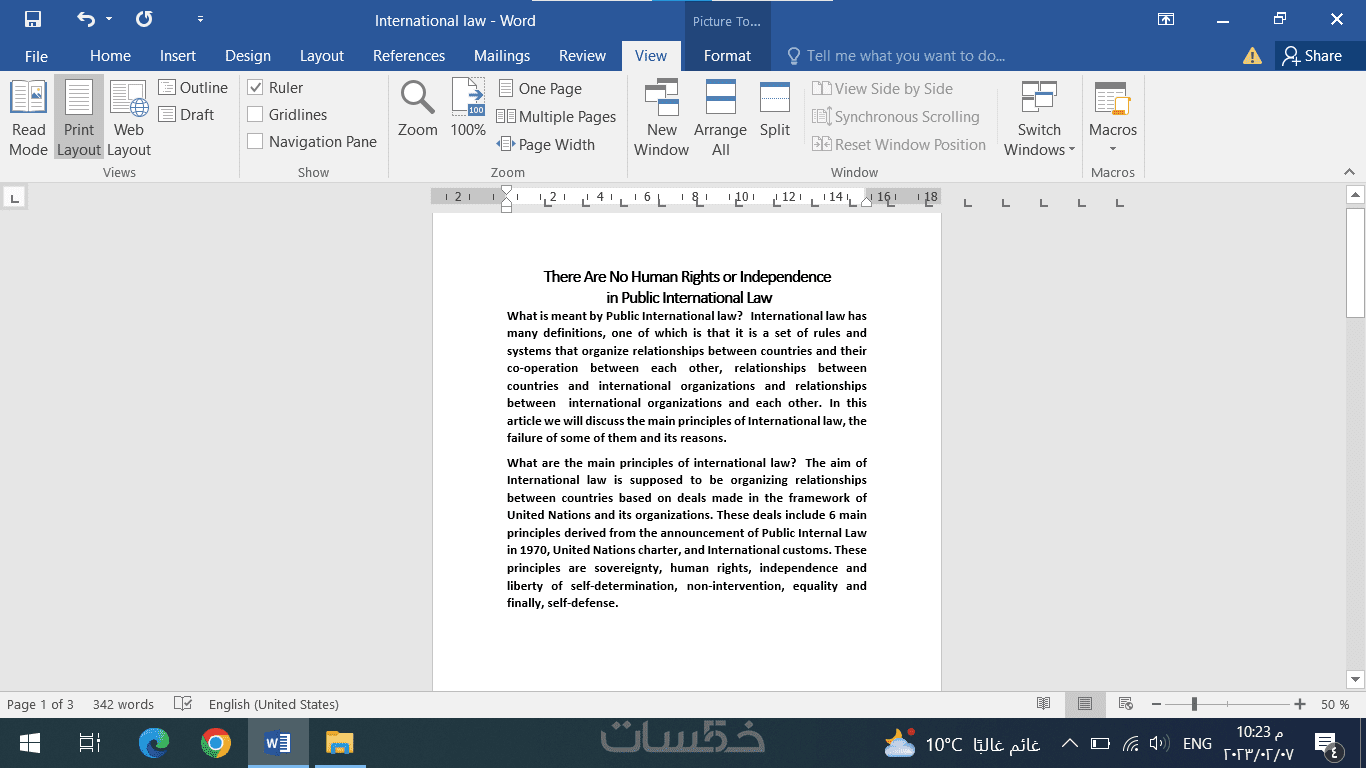Open the Design tab
The image size is (1366, 768).
coord(248,56)
